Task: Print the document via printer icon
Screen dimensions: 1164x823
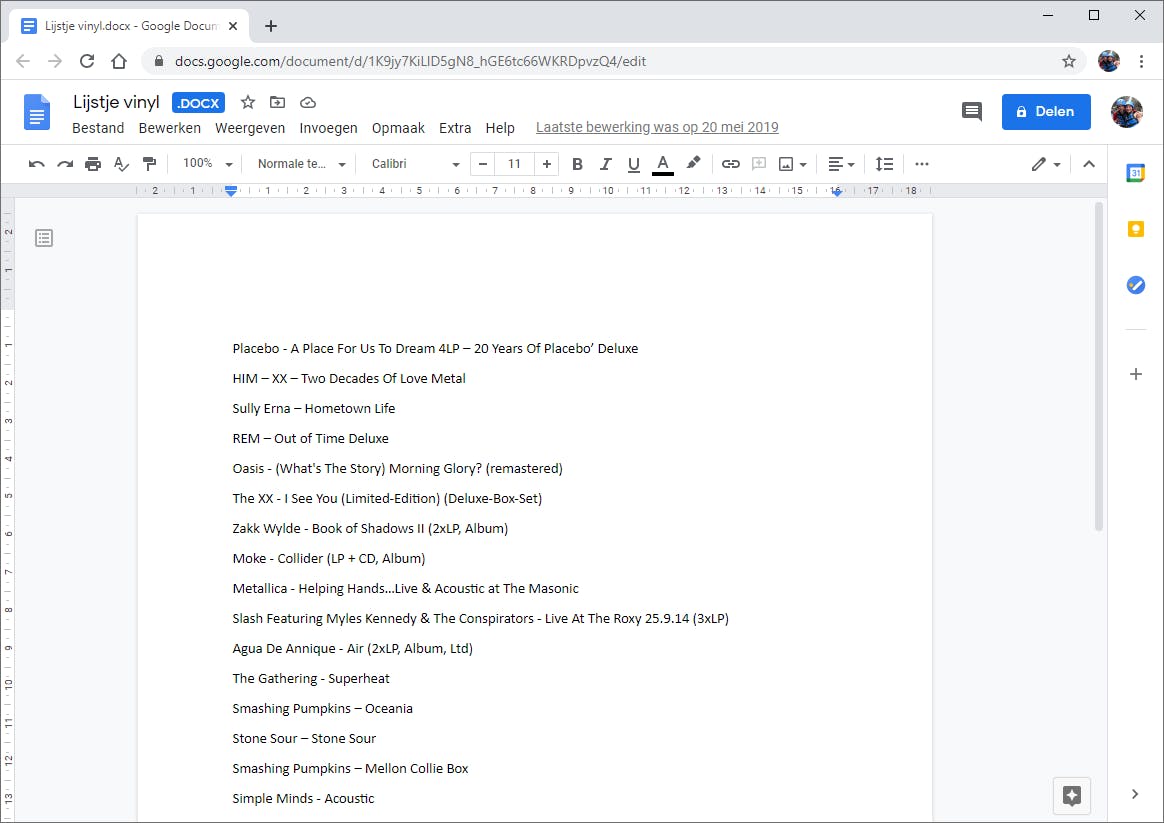Action: coord(93,164)
